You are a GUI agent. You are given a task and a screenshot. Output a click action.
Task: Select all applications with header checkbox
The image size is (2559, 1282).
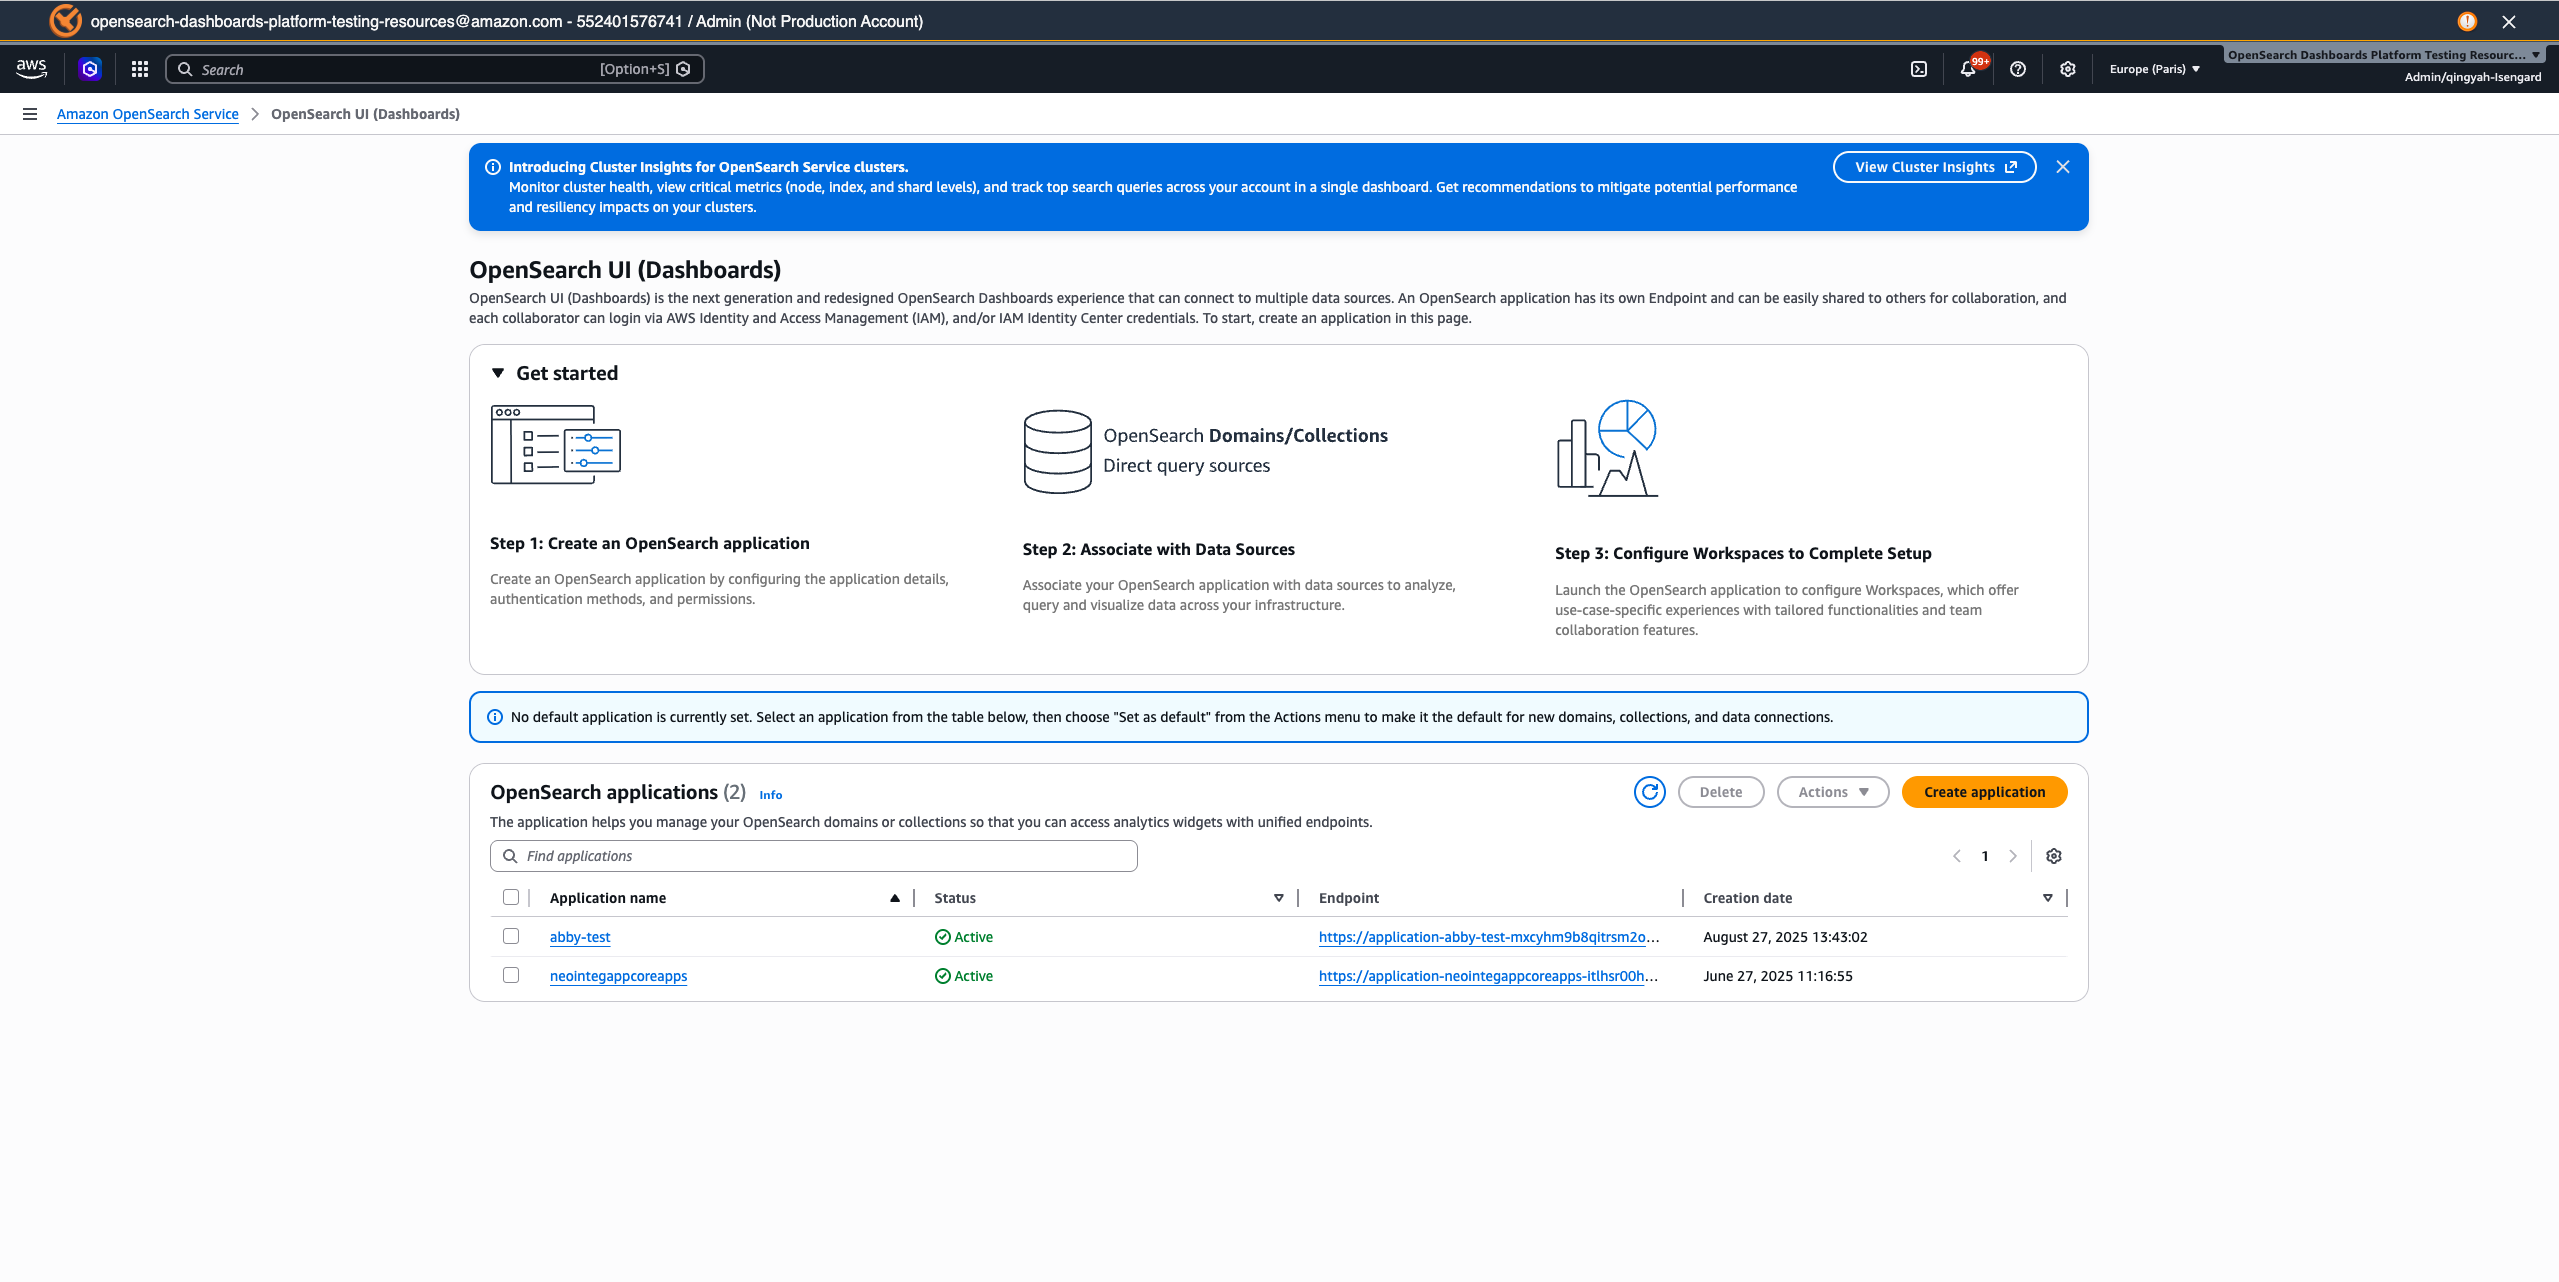(x=511, y=897)
